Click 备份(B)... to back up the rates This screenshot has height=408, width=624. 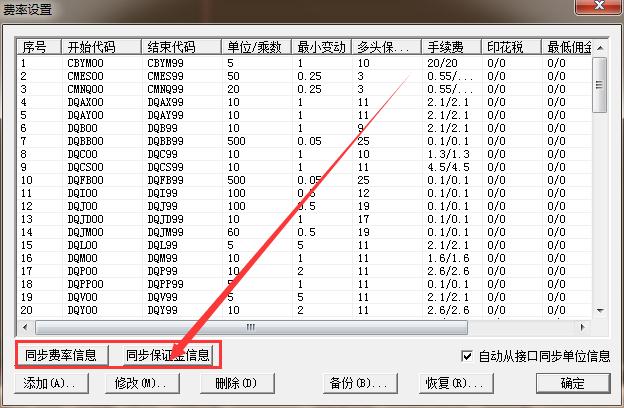(357, 383)
